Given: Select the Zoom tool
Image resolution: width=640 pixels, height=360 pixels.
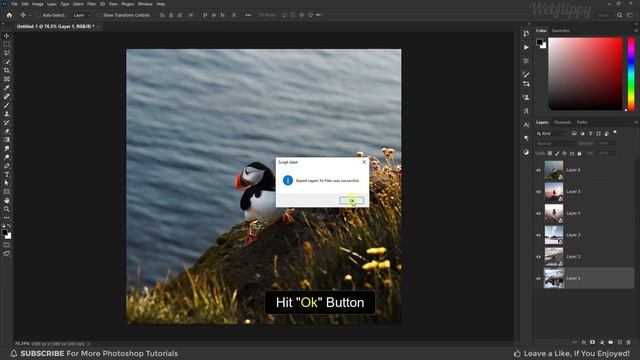Looking at the screenshot, I should point(7,209).
